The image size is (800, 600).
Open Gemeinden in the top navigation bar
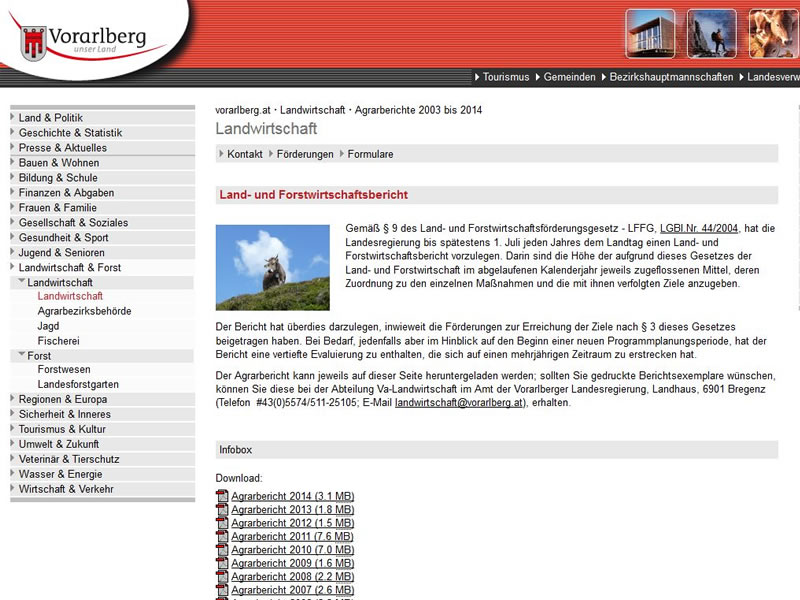(570, 77)
